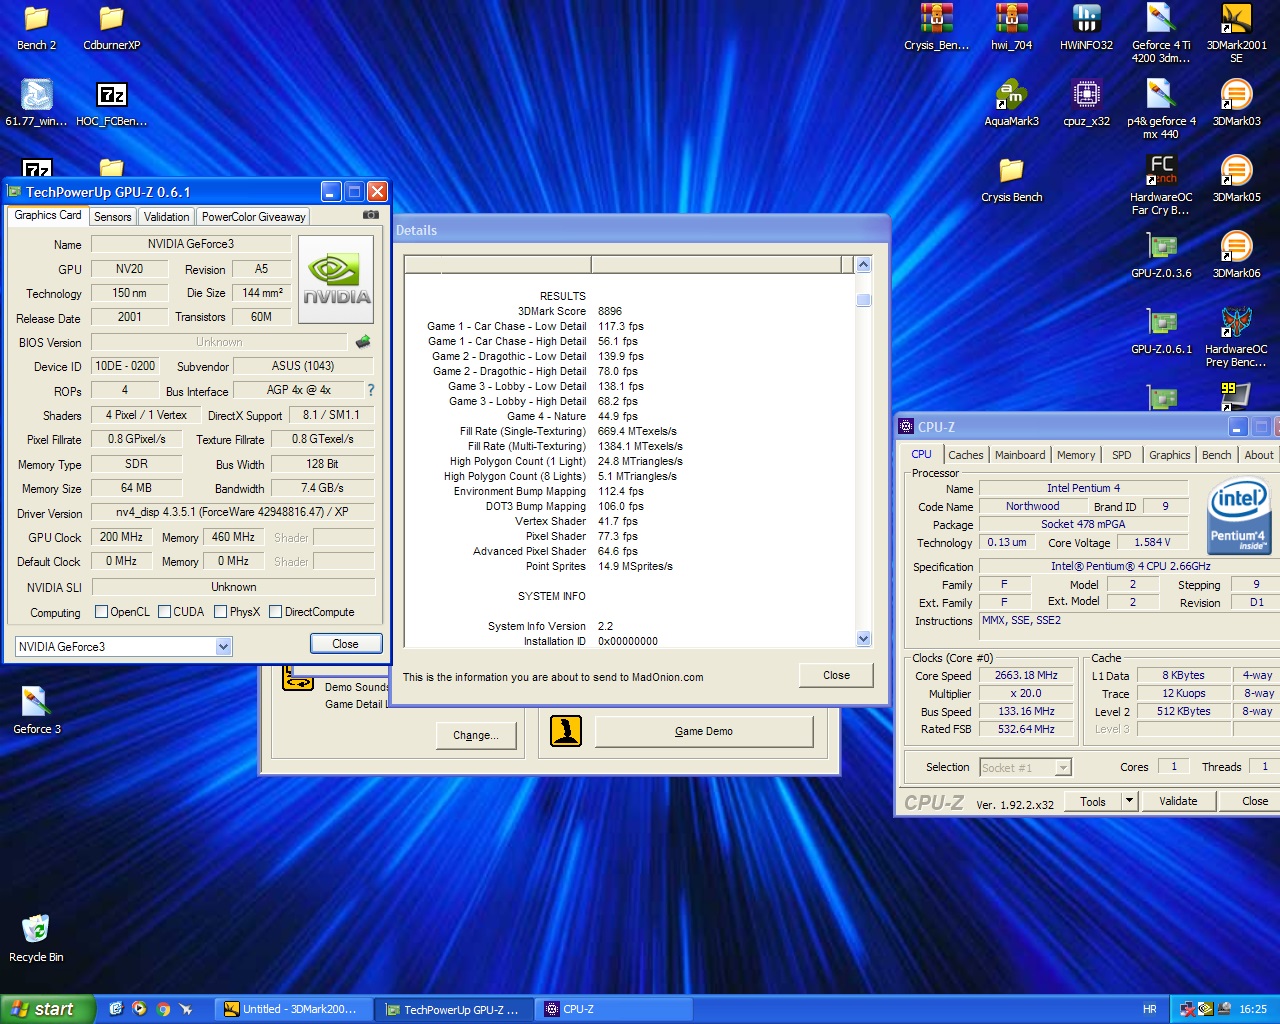Viewport: 1280px width, 1024px height.
Task: Switch to the GPU-Z Sensors tab
Action: (113, 217)
